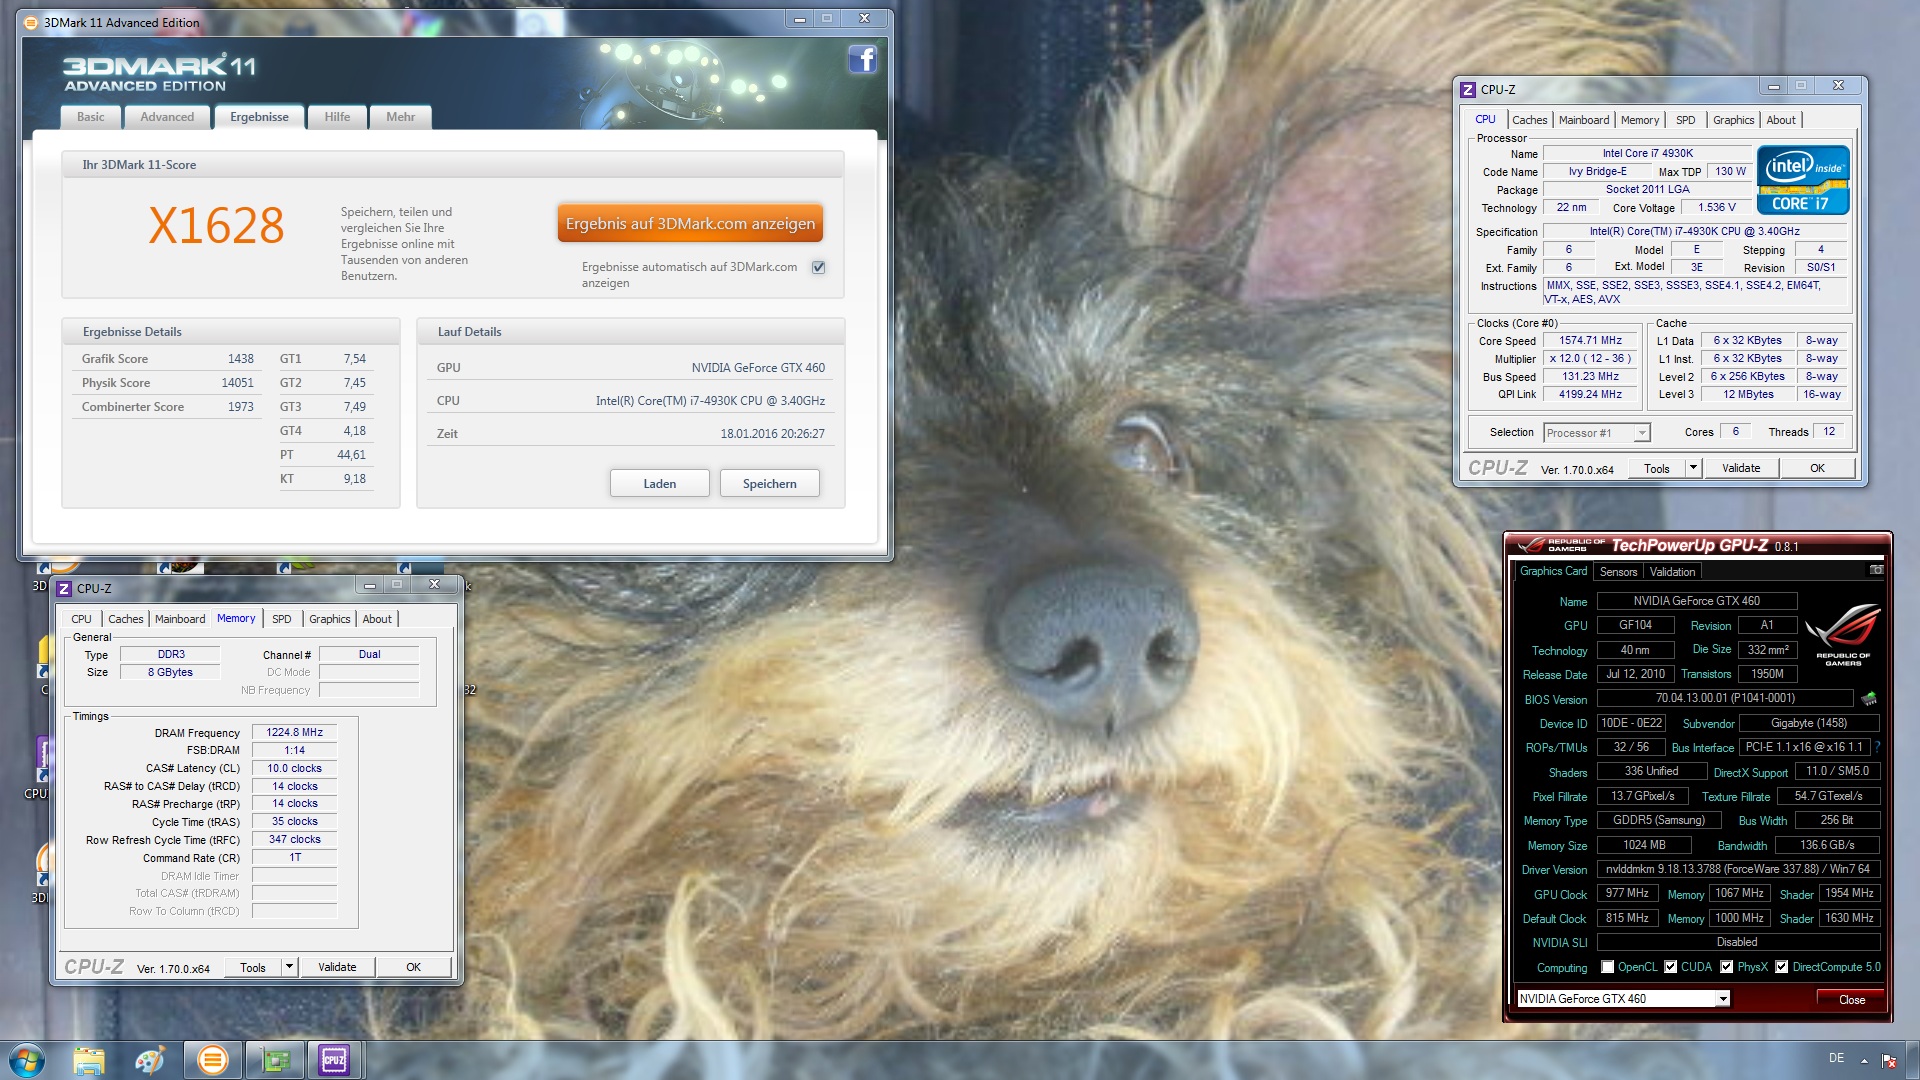Open the About tab in the CPU-Z processor window
The width and height of the screenshot is (1920, 1080).
click(1781, 120)
